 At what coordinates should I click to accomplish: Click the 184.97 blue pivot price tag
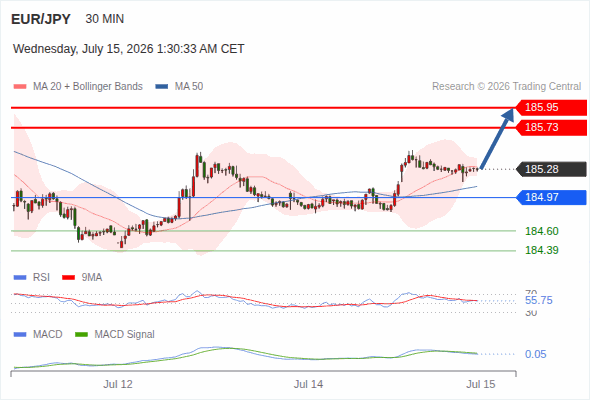click(551, 197)
